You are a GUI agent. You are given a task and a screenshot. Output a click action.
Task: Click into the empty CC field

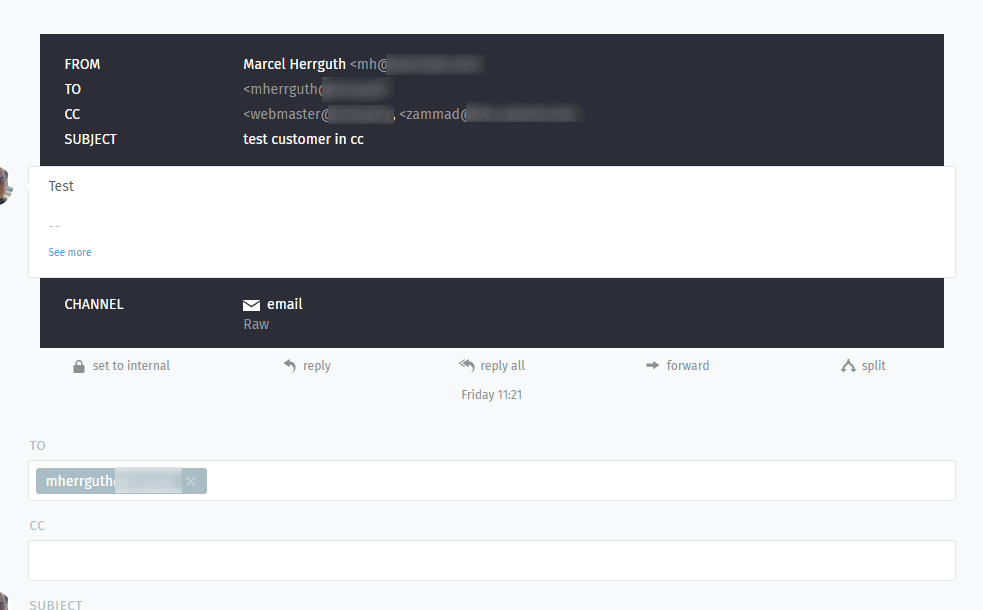click(492, 560)
